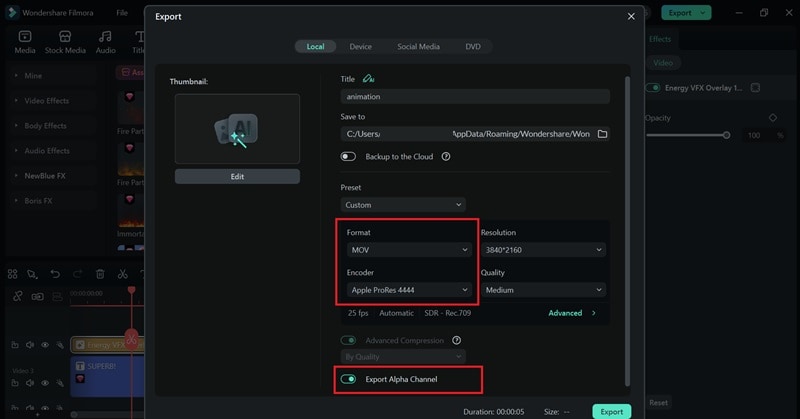Undo the last timeline action

(55, 274)
